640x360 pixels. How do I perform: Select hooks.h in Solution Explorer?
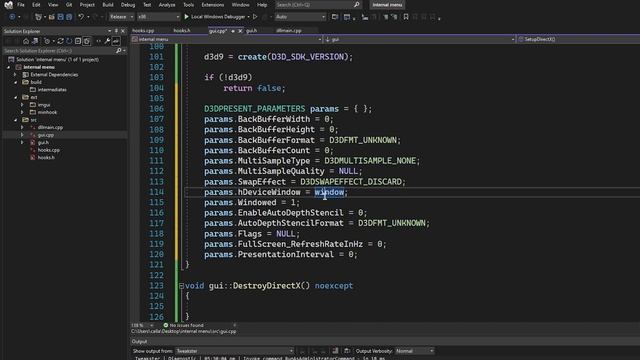click(46, 157)
